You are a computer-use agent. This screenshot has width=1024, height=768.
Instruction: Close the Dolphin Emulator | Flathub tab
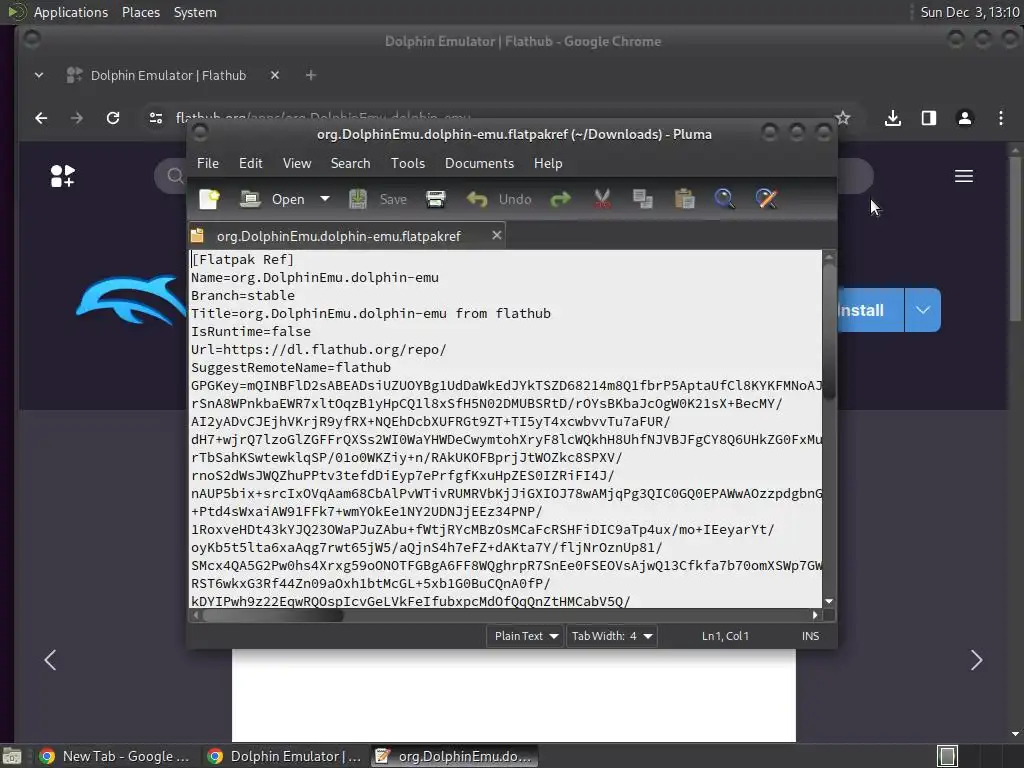click(x=275, y=75)
